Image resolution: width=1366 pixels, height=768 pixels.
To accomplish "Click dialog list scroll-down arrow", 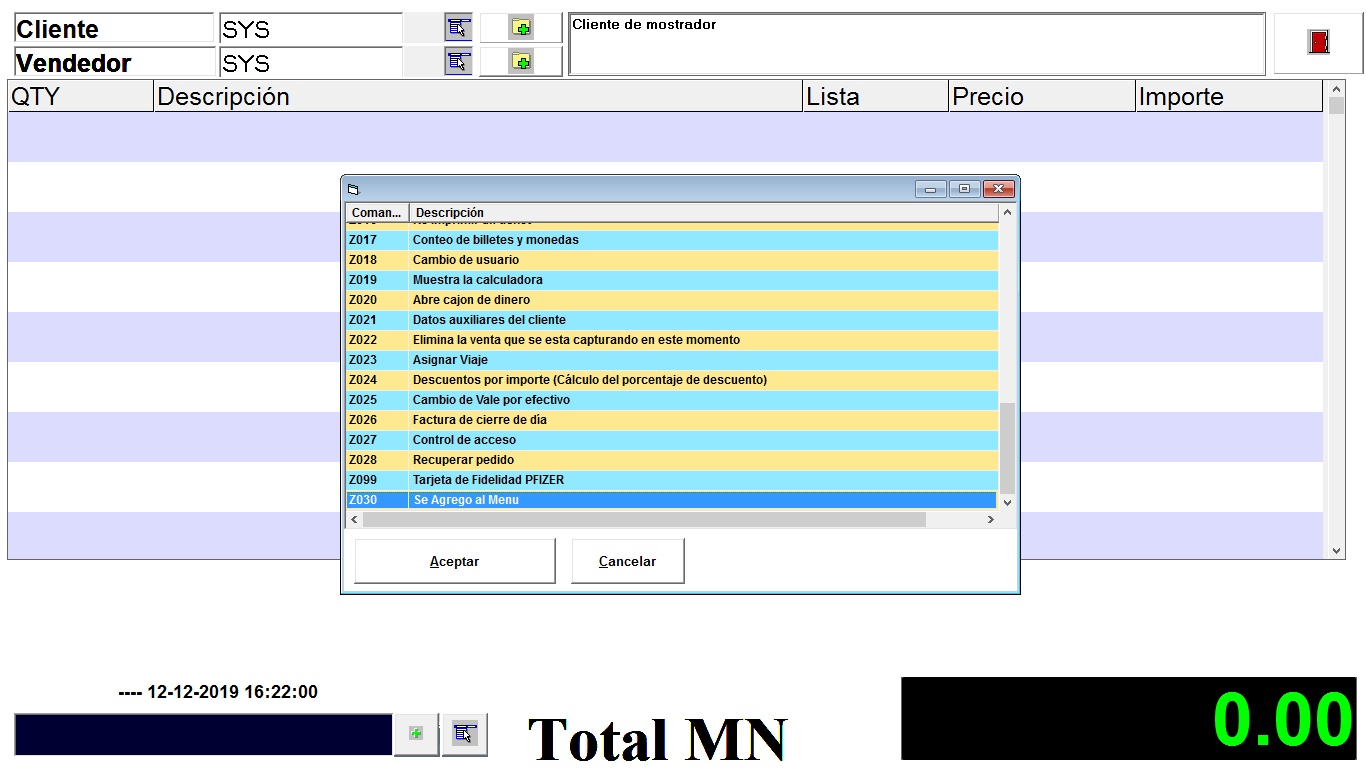I will (1007, 503).
